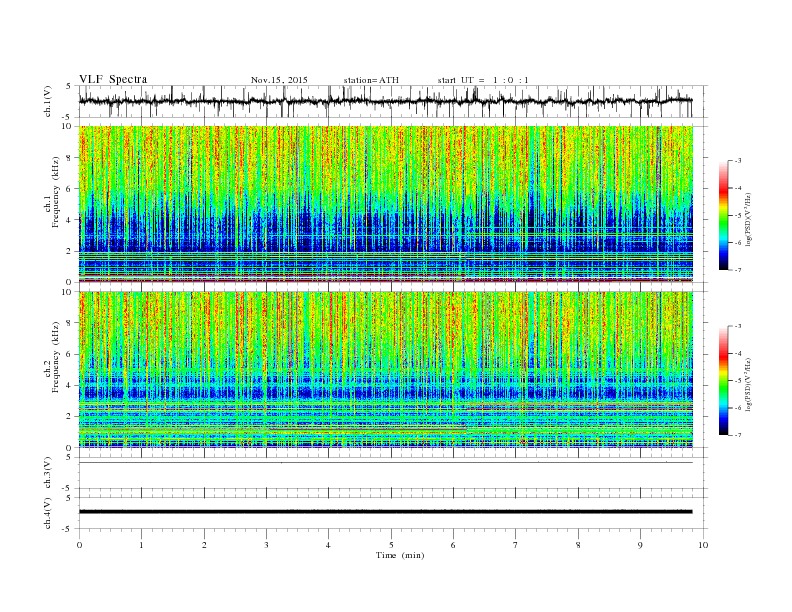Click the "-3" tick on ch.1 colorbar
The height and width of the screenshot is (612, 792).
(x=738, y=161)
